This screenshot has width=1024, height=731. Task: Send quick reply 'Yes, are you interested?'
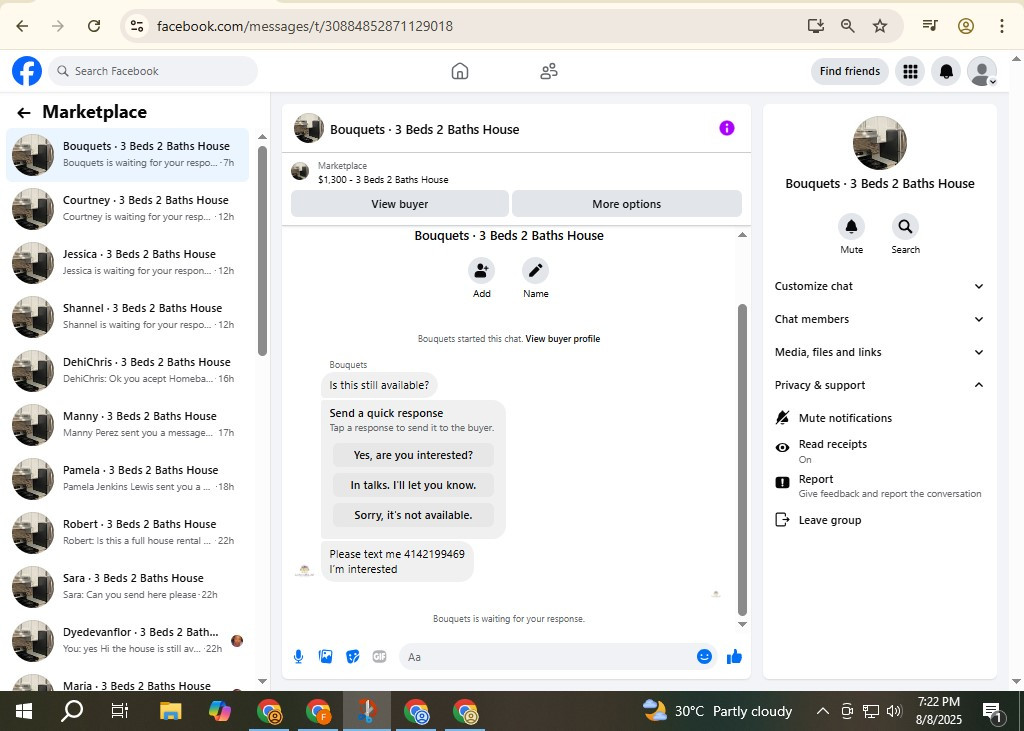coord(413,455)
